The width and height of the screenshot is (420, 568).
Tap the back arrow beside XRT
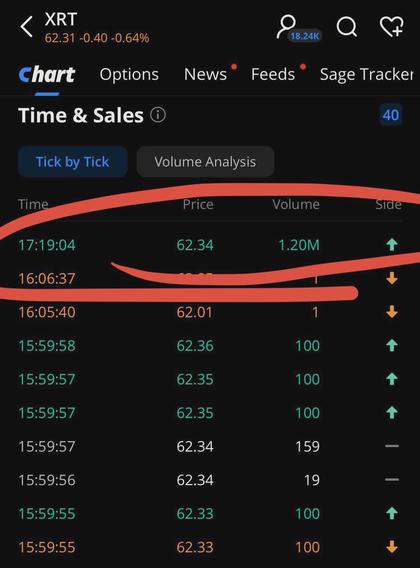[x=26, y=26]
